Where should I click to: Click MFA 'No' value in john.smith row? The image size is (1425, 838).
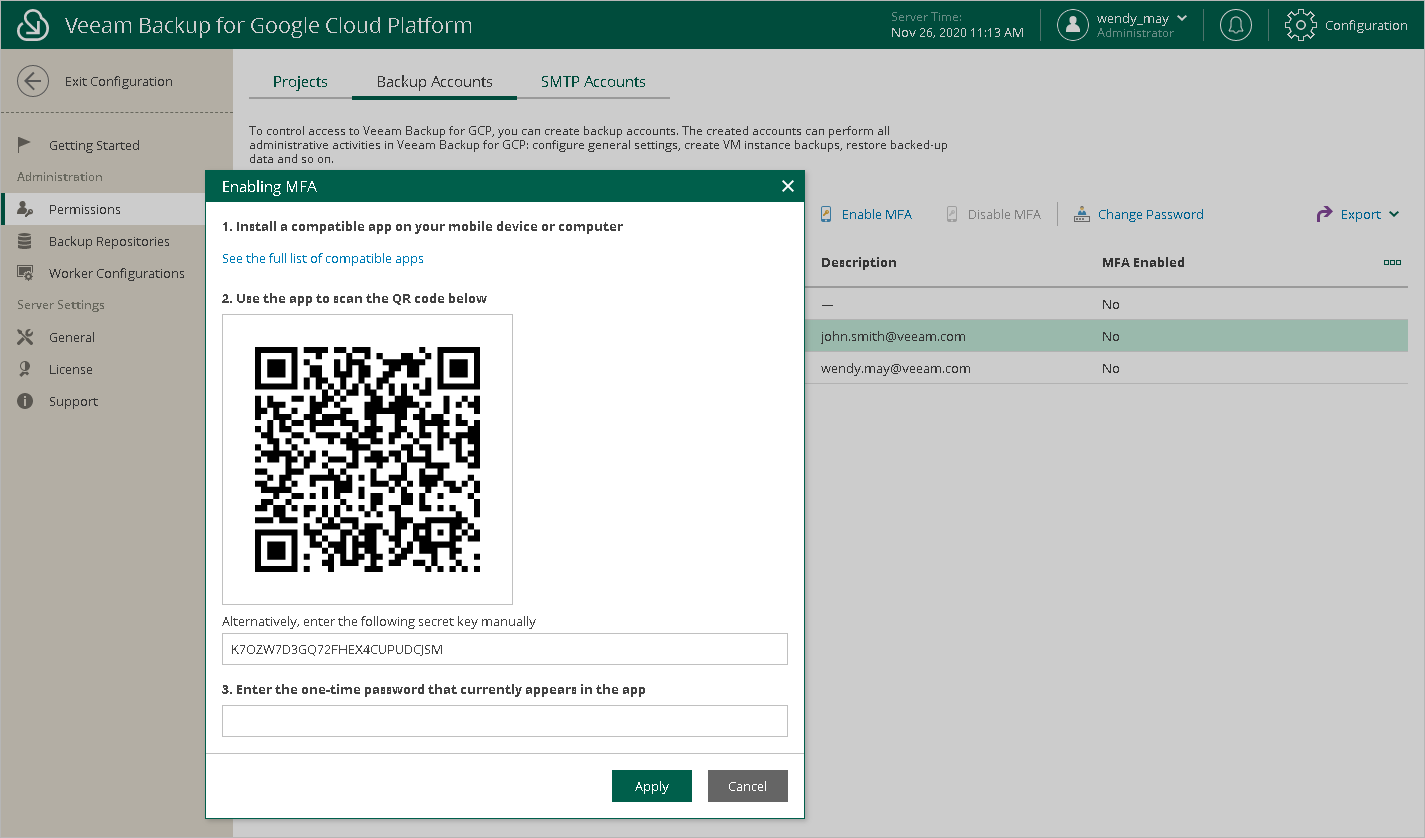tap(1110, 336)
